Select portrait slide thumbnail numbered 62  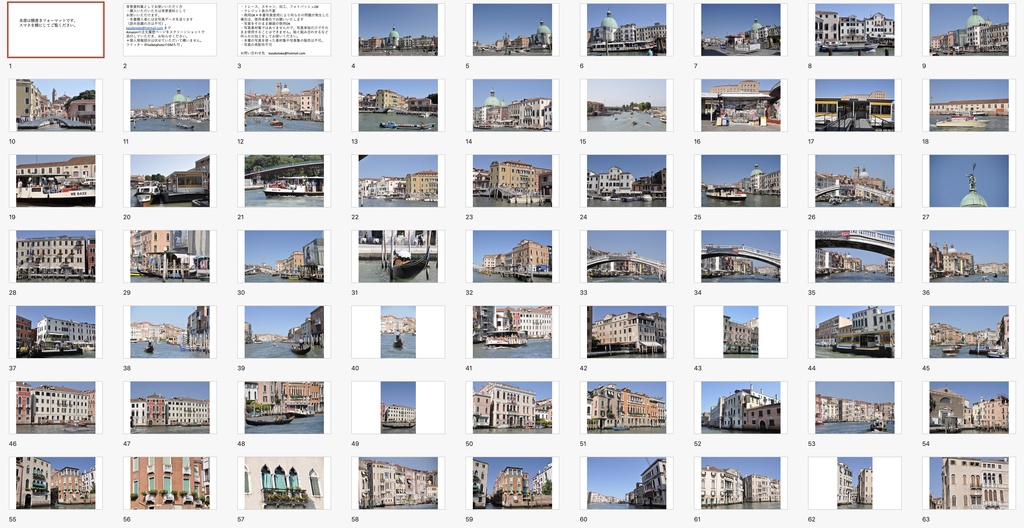coord(855,483)
